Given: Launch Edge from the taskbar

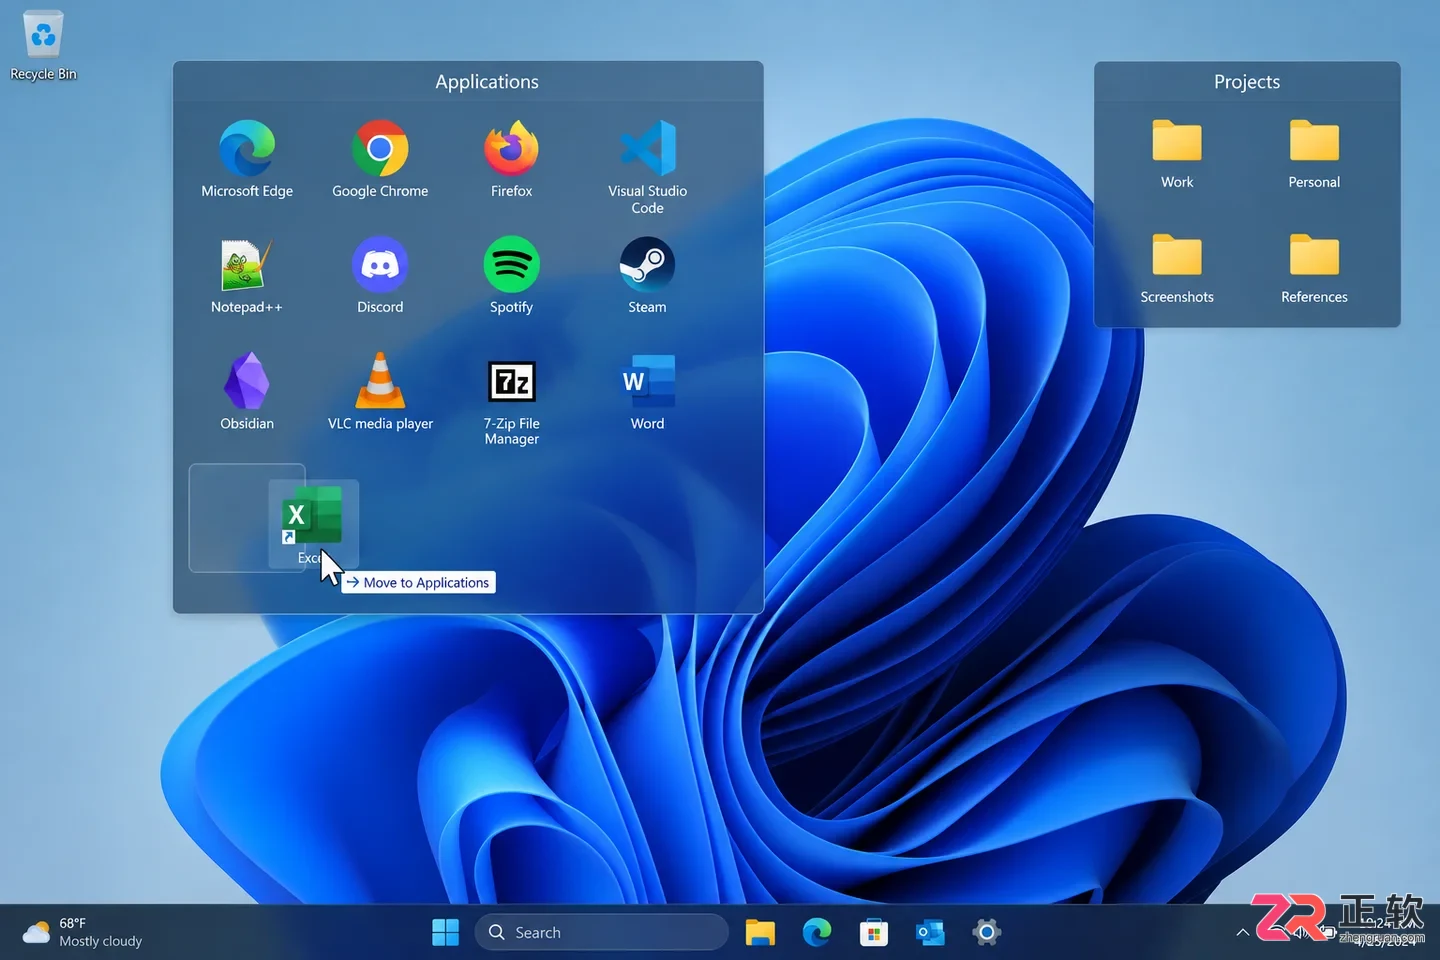Looking at the screenshot, I should pos(817,932).
